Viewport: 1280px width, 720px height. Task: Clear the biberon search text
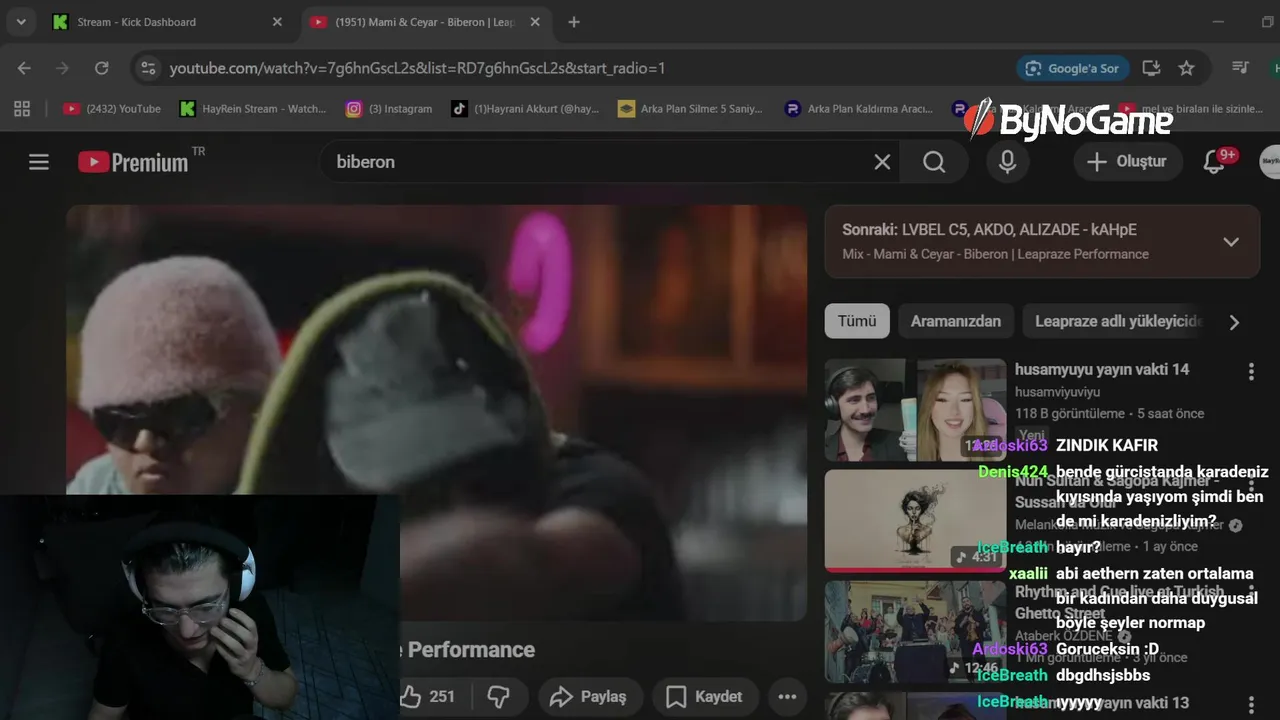click(882, 162)
